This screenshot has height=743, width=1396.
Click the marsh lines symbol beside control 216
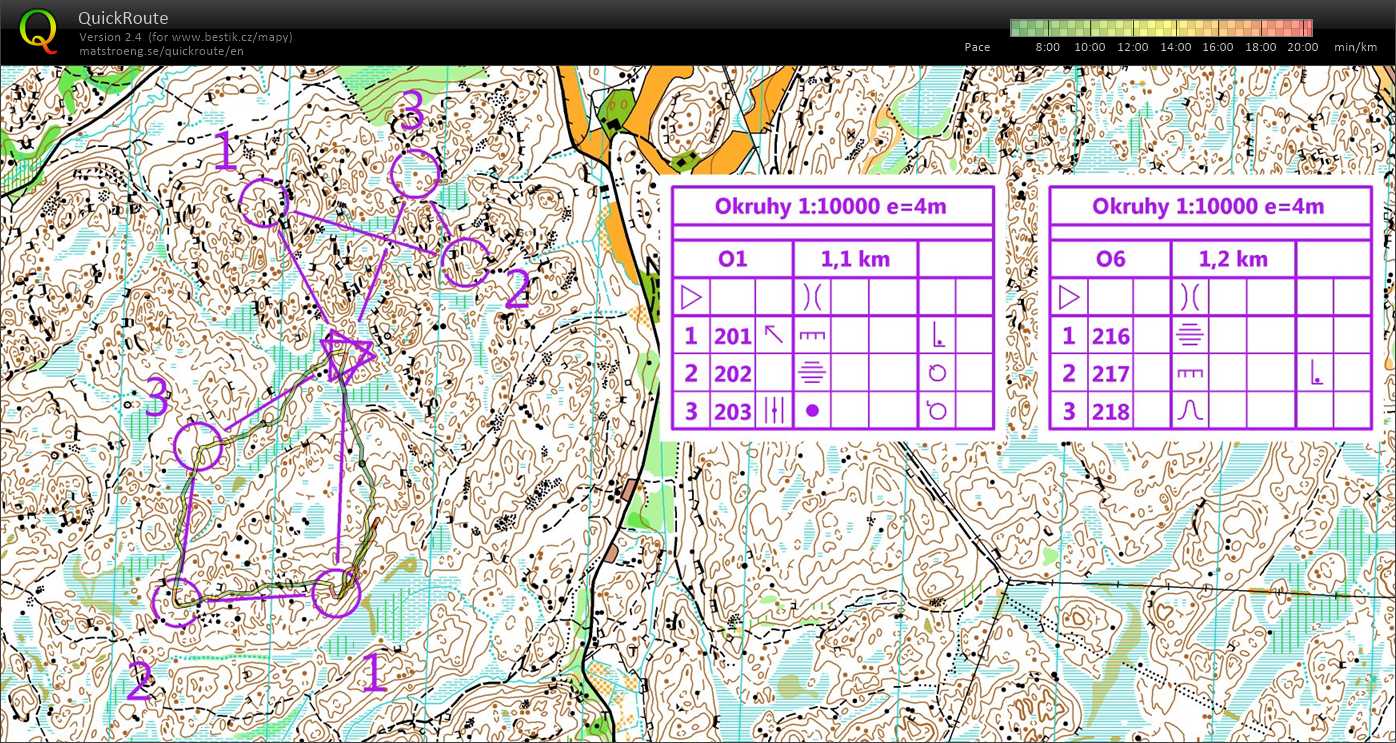point(1189,335)
